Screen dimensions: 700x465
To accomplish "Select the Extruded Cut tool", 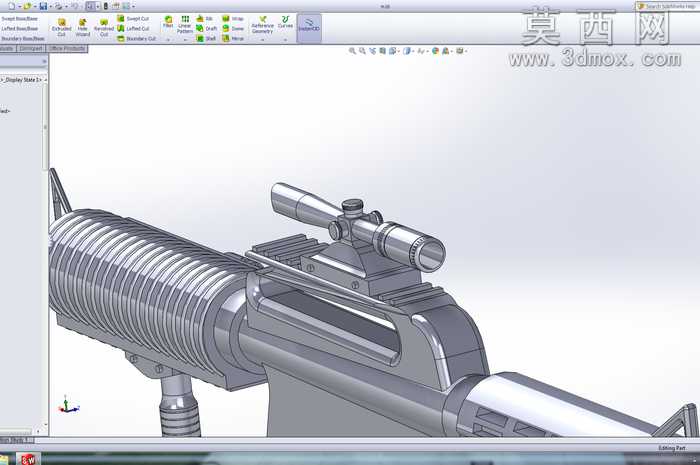I will tap(62, 28).
